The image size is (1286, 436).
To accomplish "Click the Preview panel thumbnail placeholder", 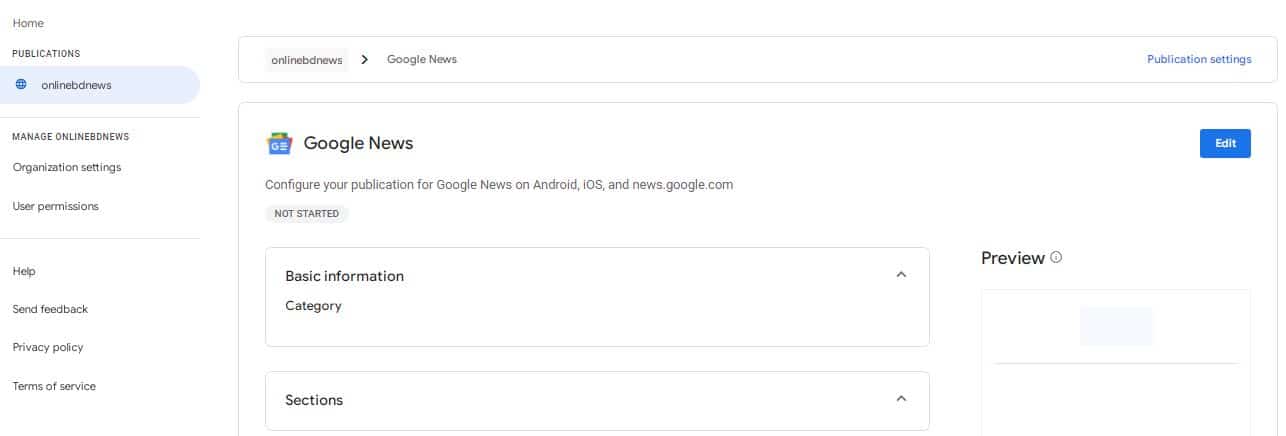I will pyautogui.click(x=1116, y=327).
